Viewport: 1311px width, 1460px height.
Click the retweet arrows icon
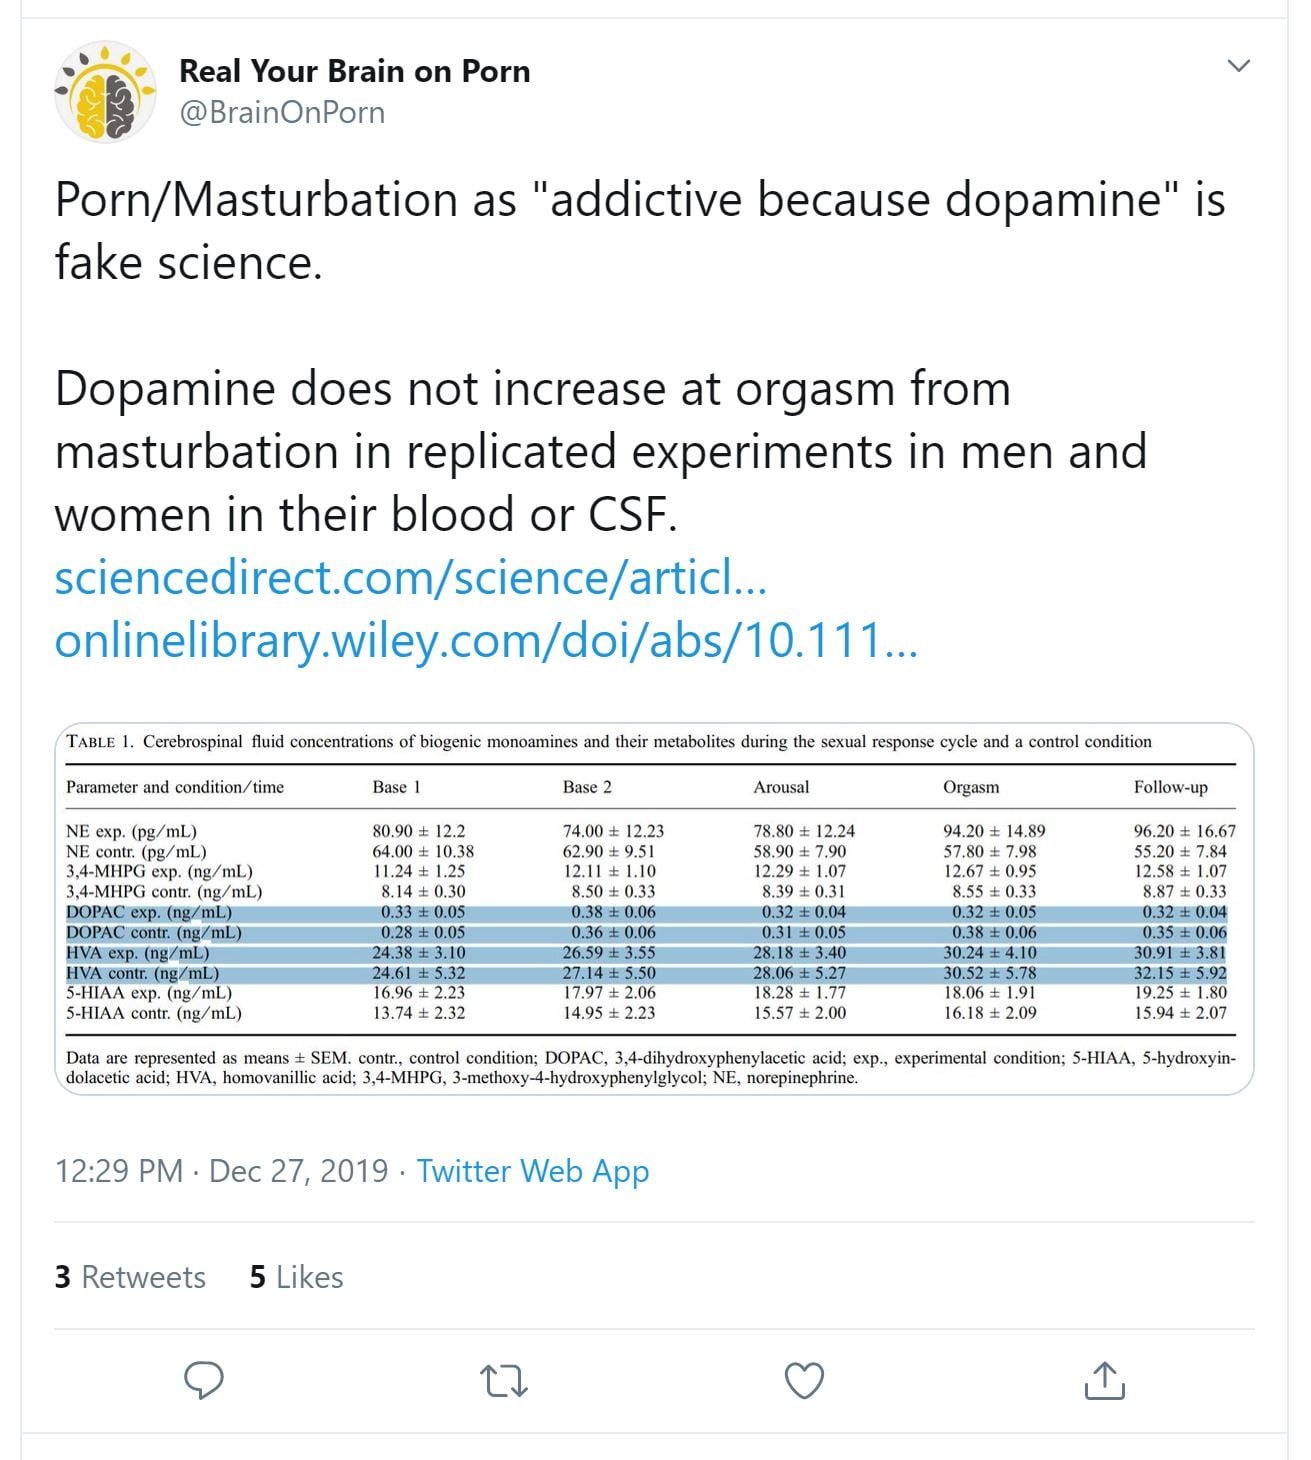pyautogui.click(x=504, y=1381)
